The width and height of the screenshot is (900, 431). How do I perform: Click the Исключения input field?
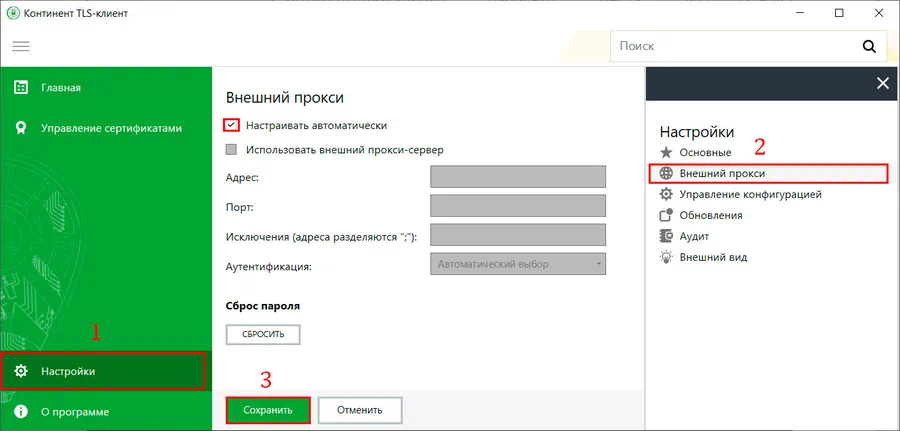coord(518,235)
